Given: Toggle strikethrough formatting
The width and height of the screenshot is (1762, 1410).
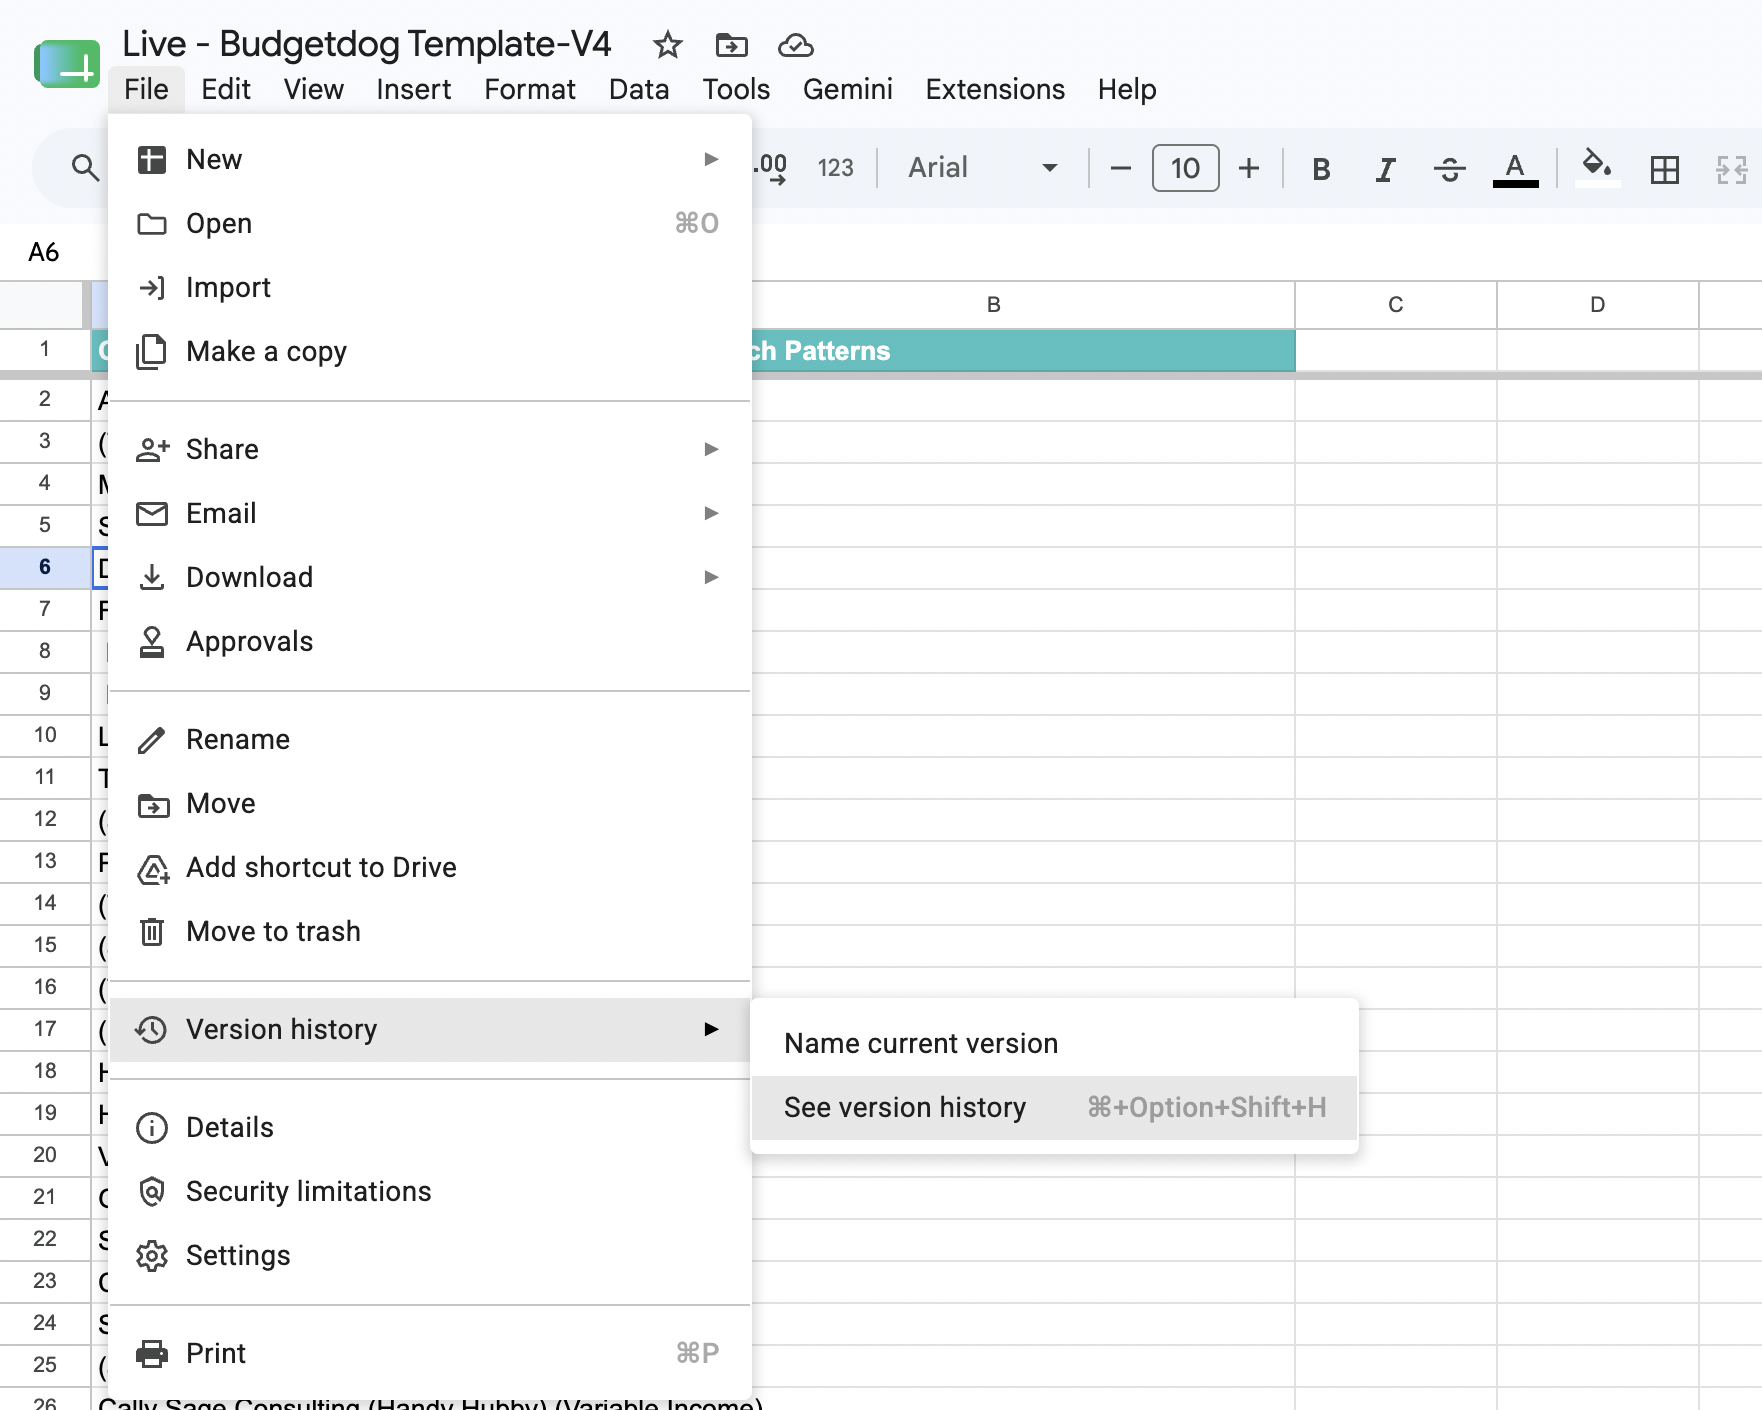Looking at the screenshot, I should click(1449, 170).
